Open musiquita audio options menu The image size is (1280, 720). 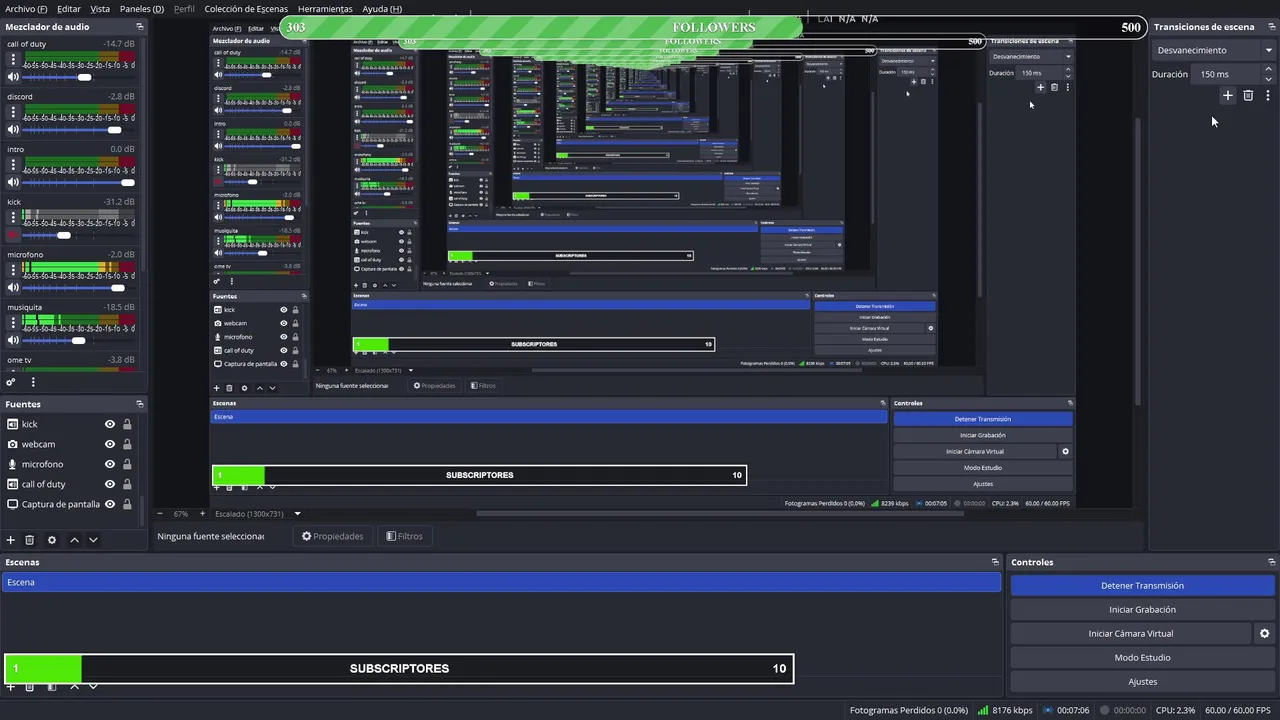point(13,322)
